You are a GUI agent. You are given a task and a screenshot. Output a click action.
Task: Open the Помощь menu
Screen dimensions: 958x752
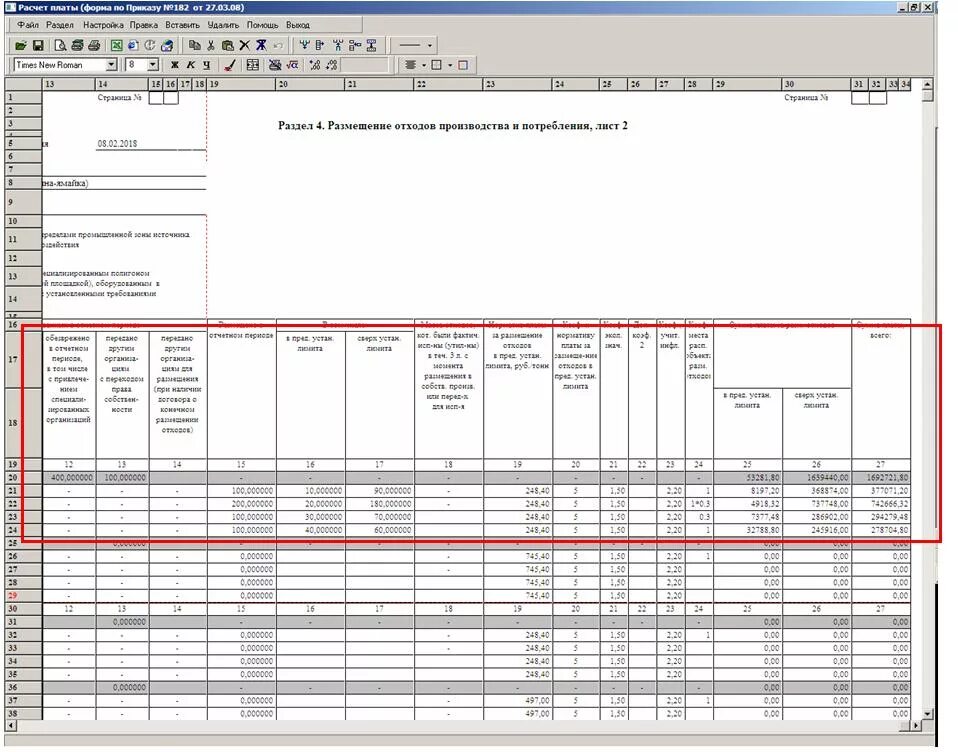pyautogui.click(x=262, y=25)
